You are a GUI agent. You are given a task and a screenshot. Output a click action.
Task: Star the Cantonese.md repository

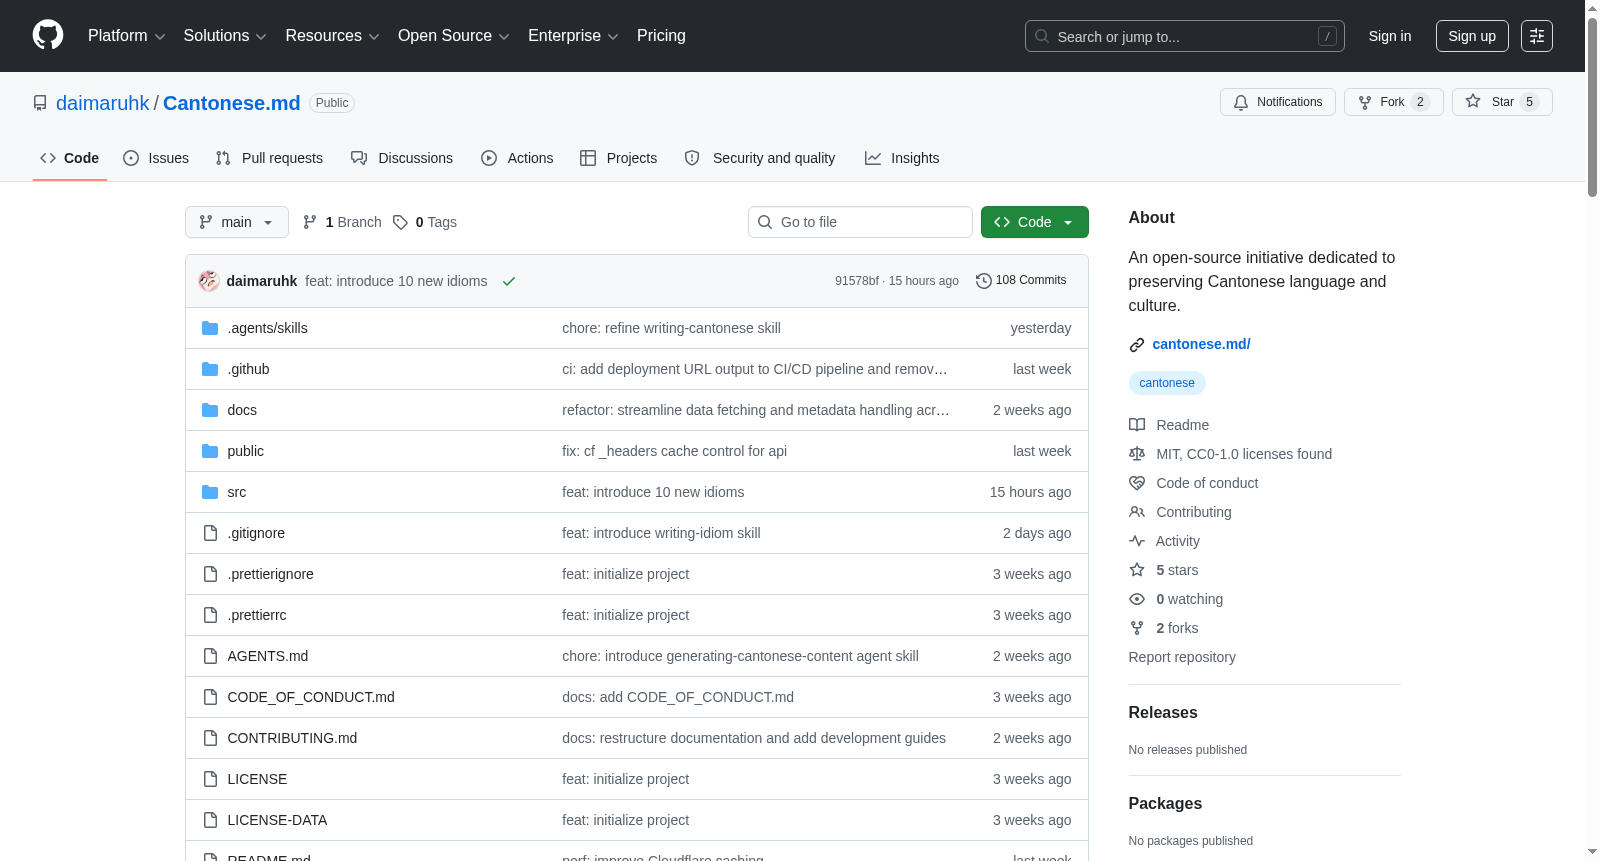(x=1502, y=102)
